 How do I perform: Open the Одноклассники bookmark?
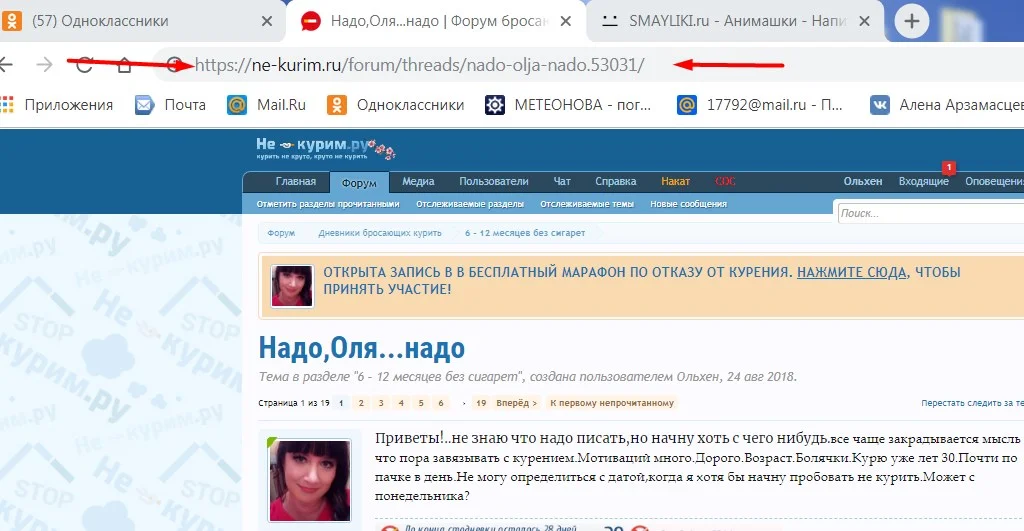coord(395,105)
